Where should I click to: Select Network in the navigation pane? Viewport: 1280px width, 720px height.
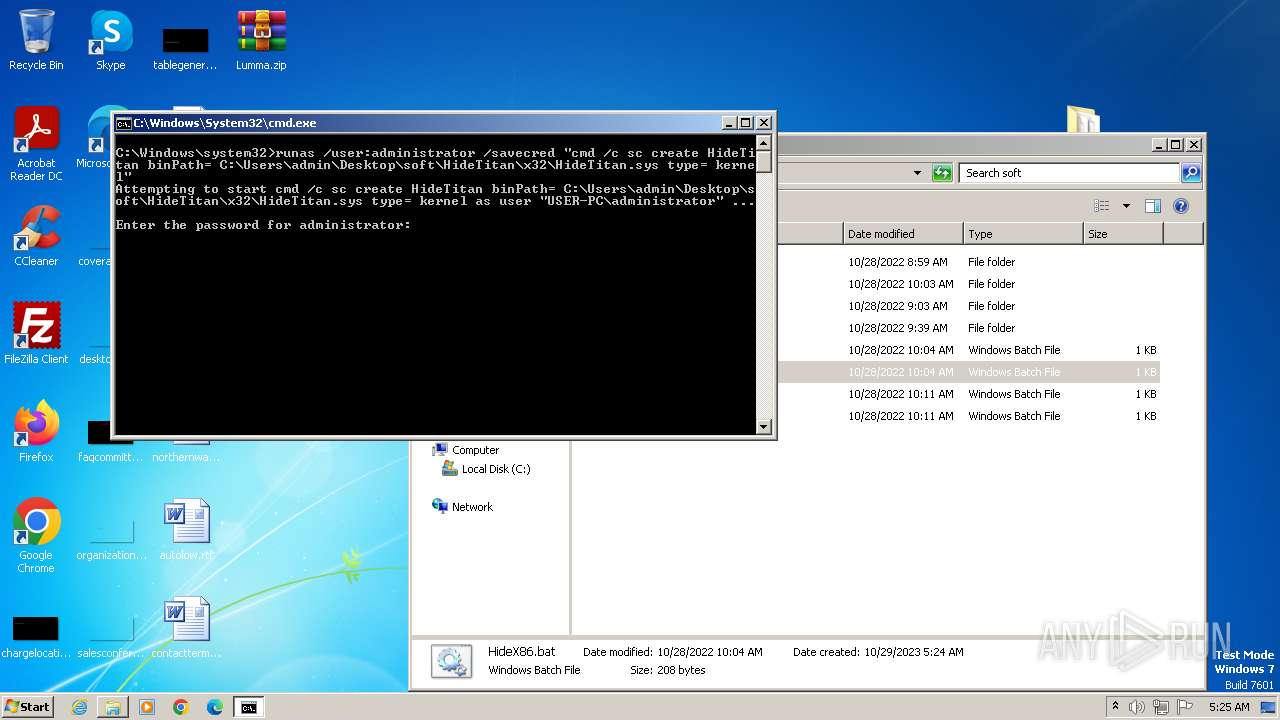(462, 507)
